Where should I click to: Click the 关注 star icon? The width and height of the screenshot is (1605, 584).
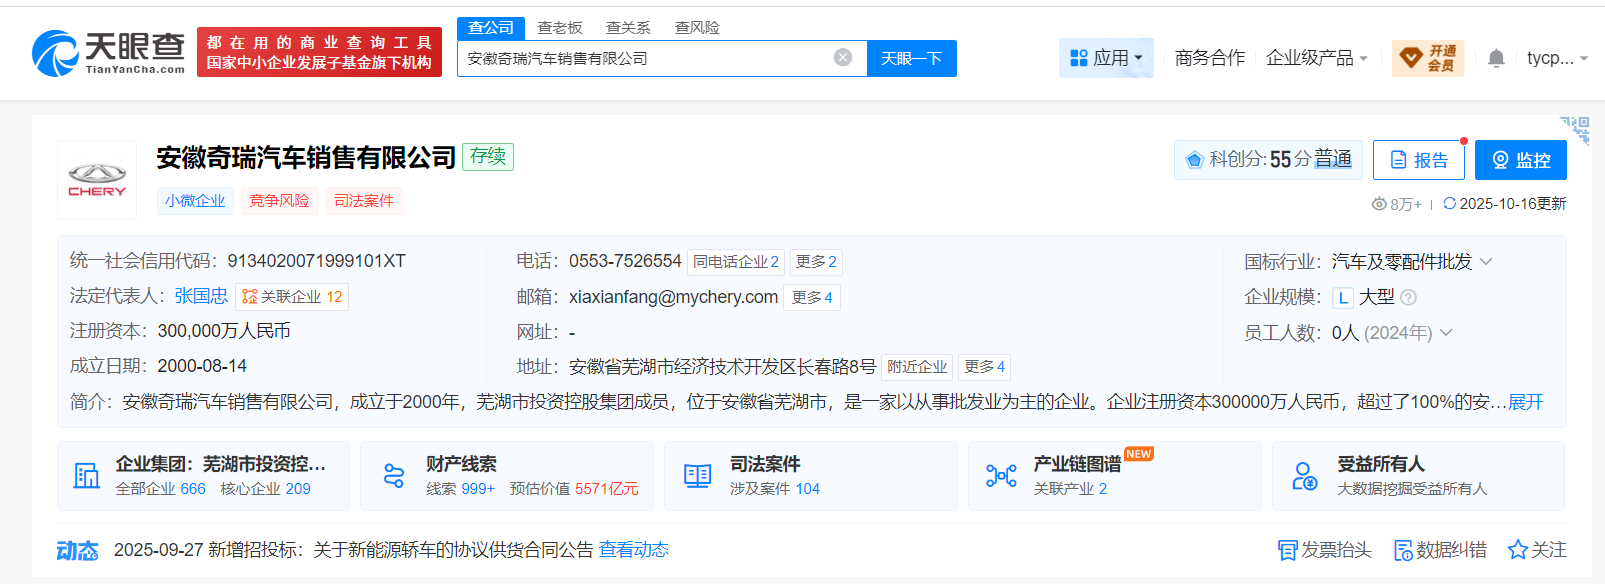coord(1518,550)
